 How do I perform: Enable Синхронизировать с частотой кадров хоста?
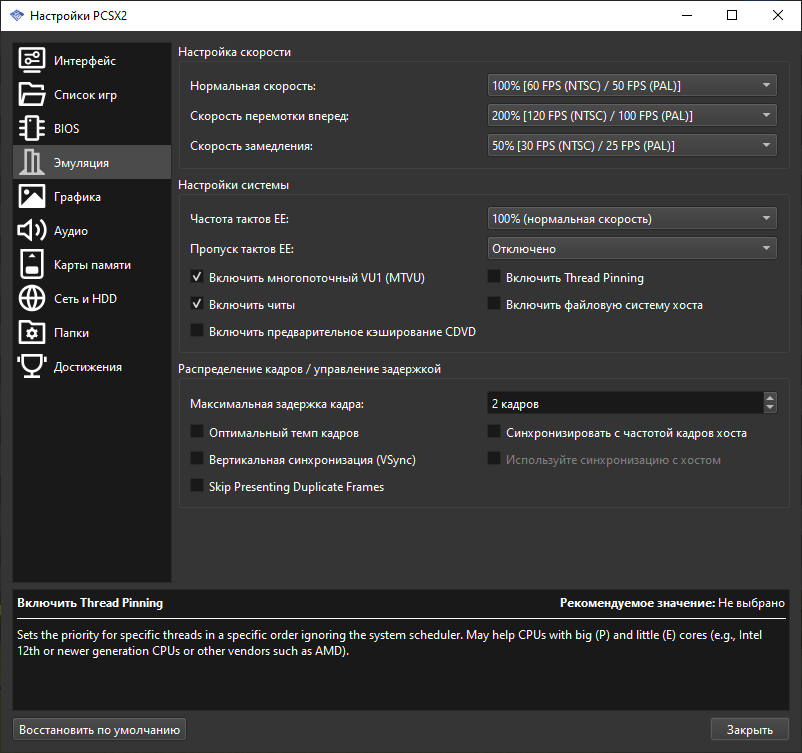494,432
